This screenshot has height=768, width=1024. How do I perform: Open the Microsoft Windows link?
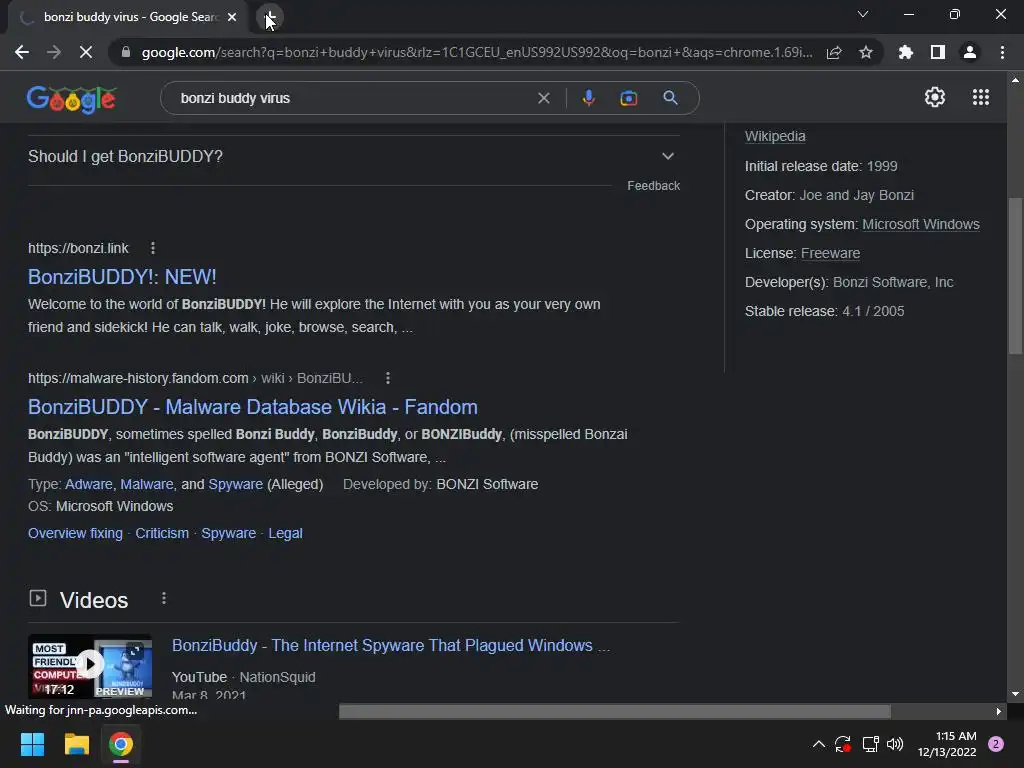click(x=921, y=224)
